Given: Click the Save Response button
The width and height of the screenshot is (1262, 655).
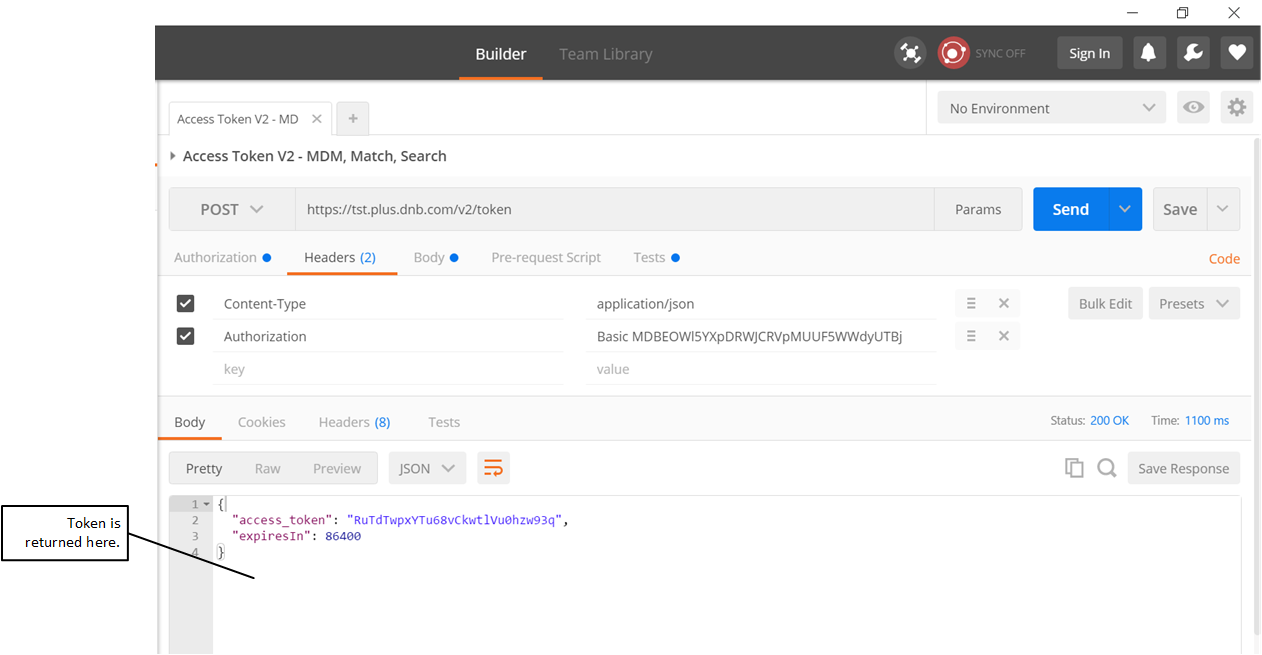Looking at the screenshot, I should click(x=1184, y=468).
